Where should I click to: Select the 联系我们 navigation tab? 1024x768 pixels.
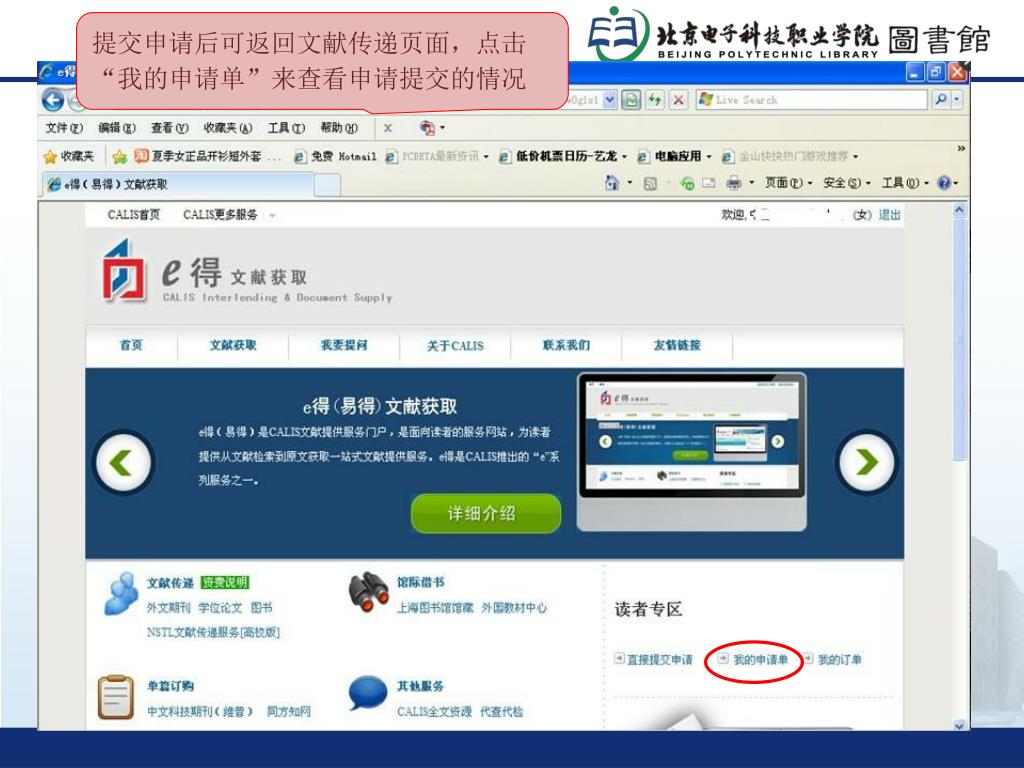(566, 345)
